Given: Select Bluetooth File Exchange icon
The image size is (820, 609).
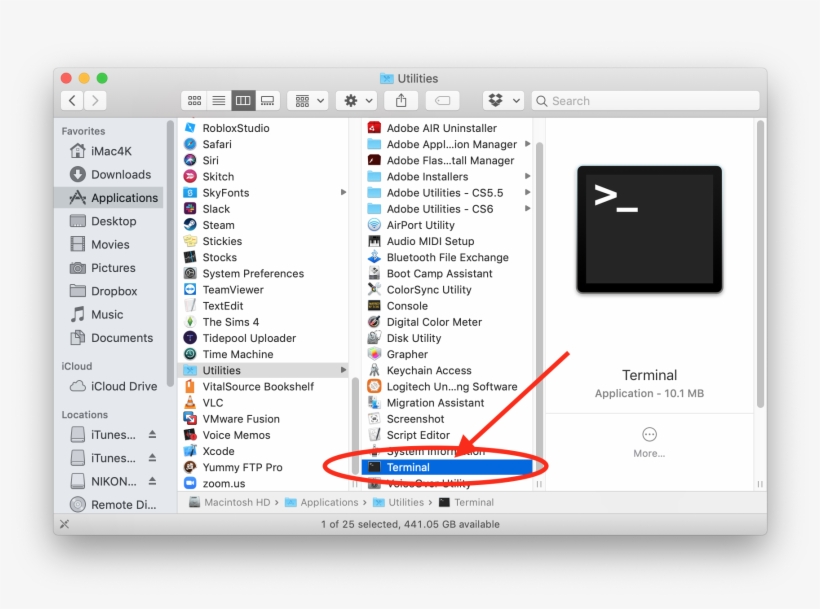Looking at the screenshot, I should [x=374, y=257].
